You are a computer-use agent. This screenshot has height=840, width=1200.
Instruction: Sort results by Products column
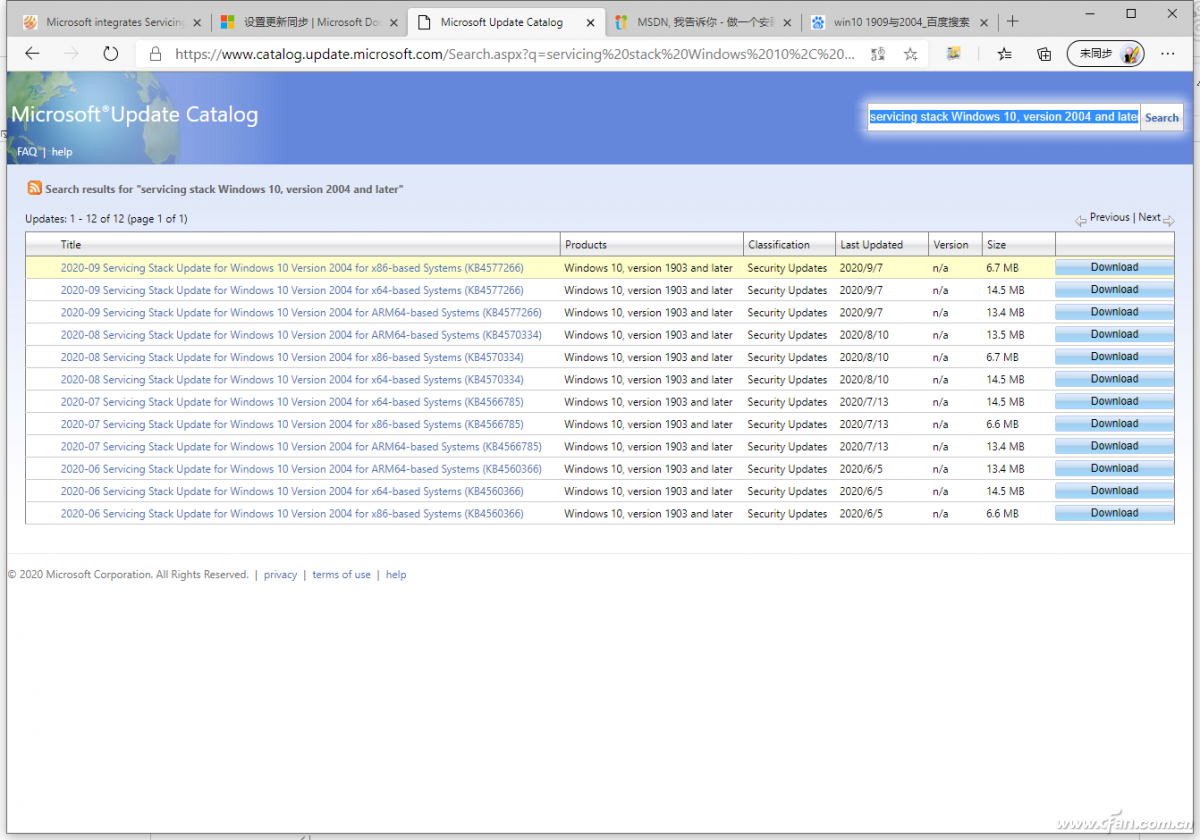tap(586, 245)
